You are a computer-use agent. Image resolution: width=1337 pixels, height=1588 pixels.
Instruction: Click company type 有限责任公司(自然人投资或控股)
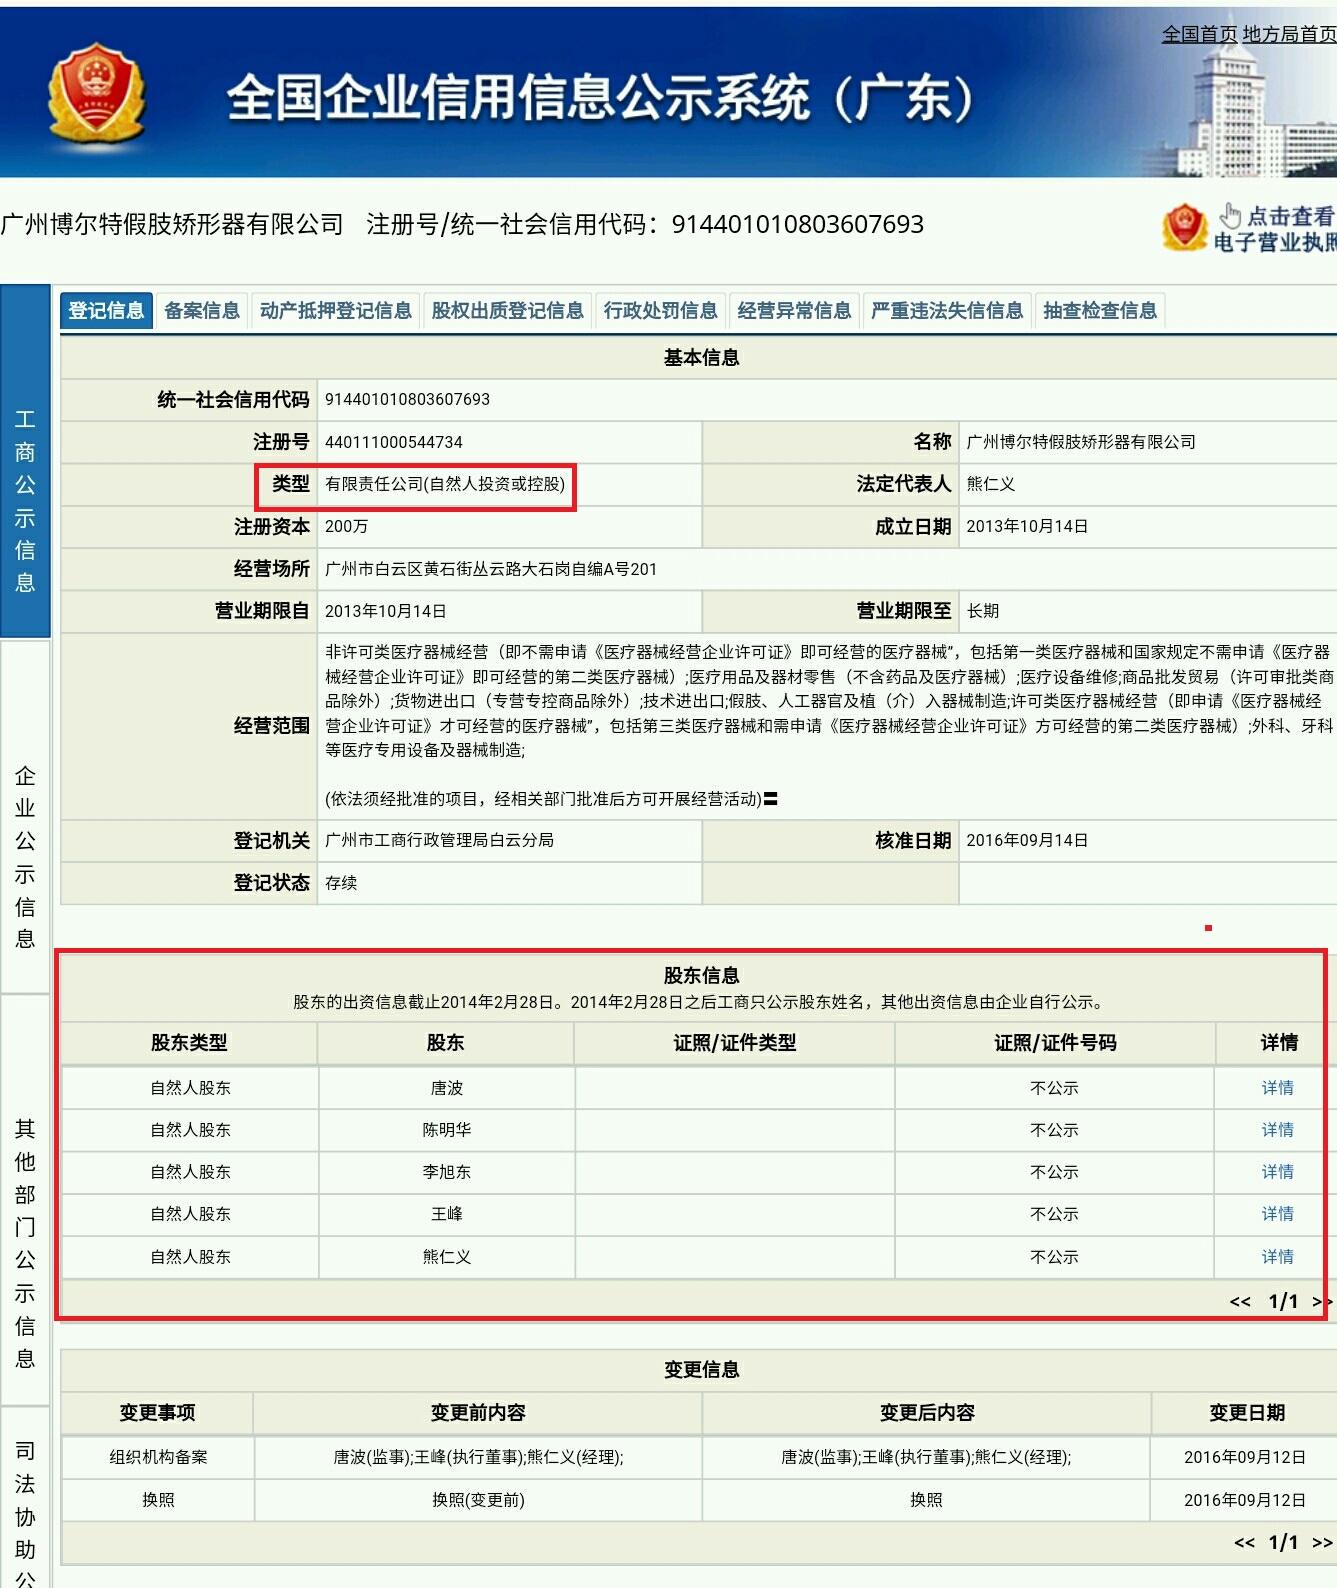[x=445, y=484]
